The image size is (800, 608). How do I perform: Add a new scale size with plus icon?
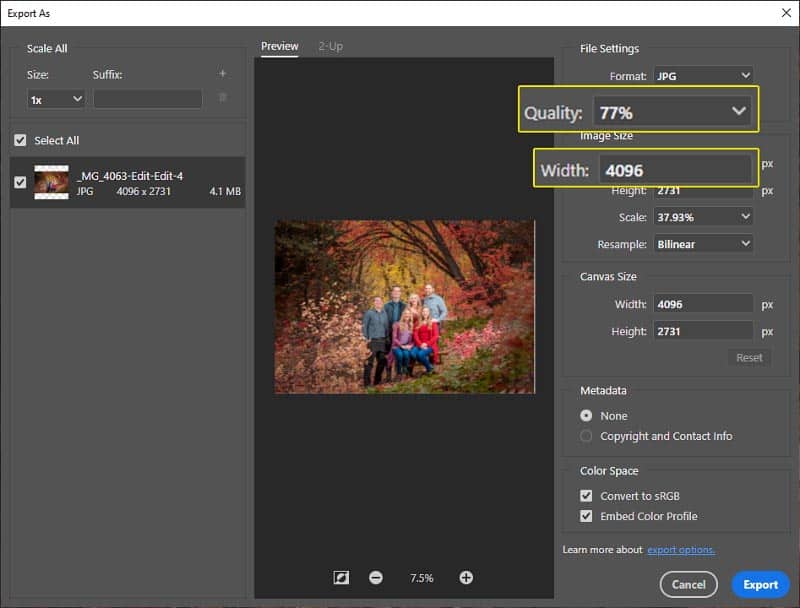tap(222, 73)
